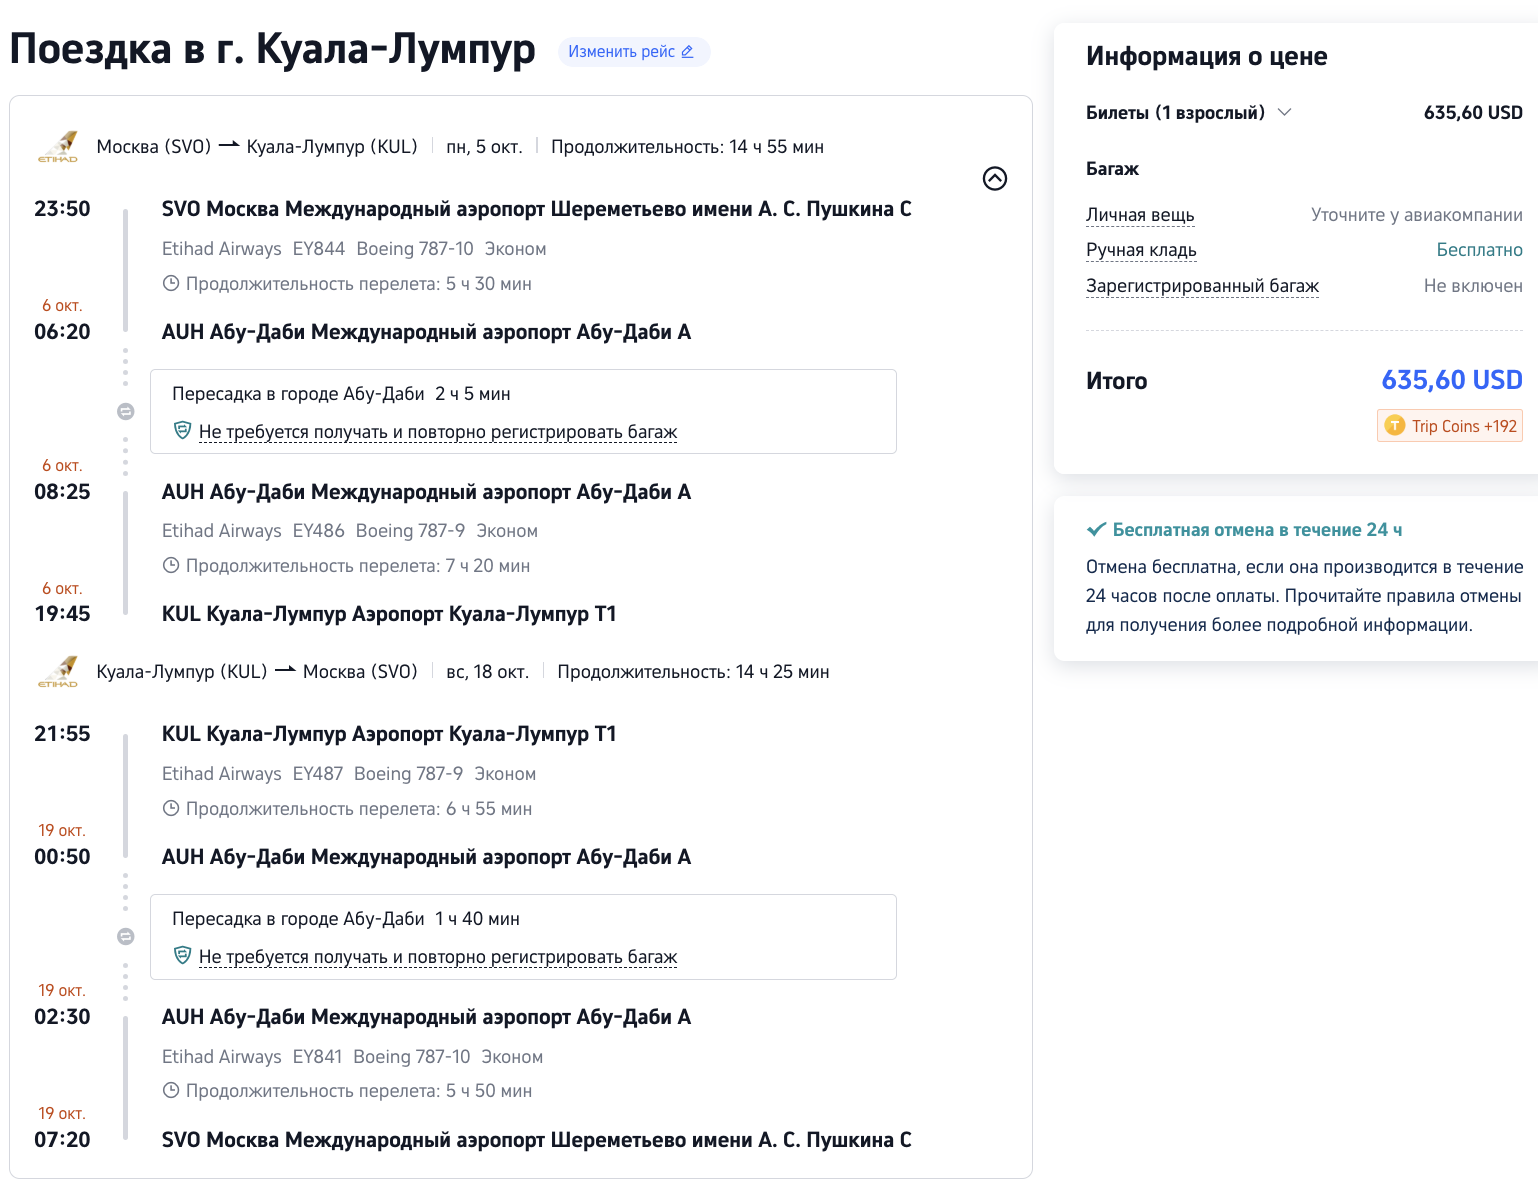The height and width of the screenshot is (1184, 1538).
Task: Click the shield icon in the second Abu Dhabi layover box
Action: [x=182, y=956]
